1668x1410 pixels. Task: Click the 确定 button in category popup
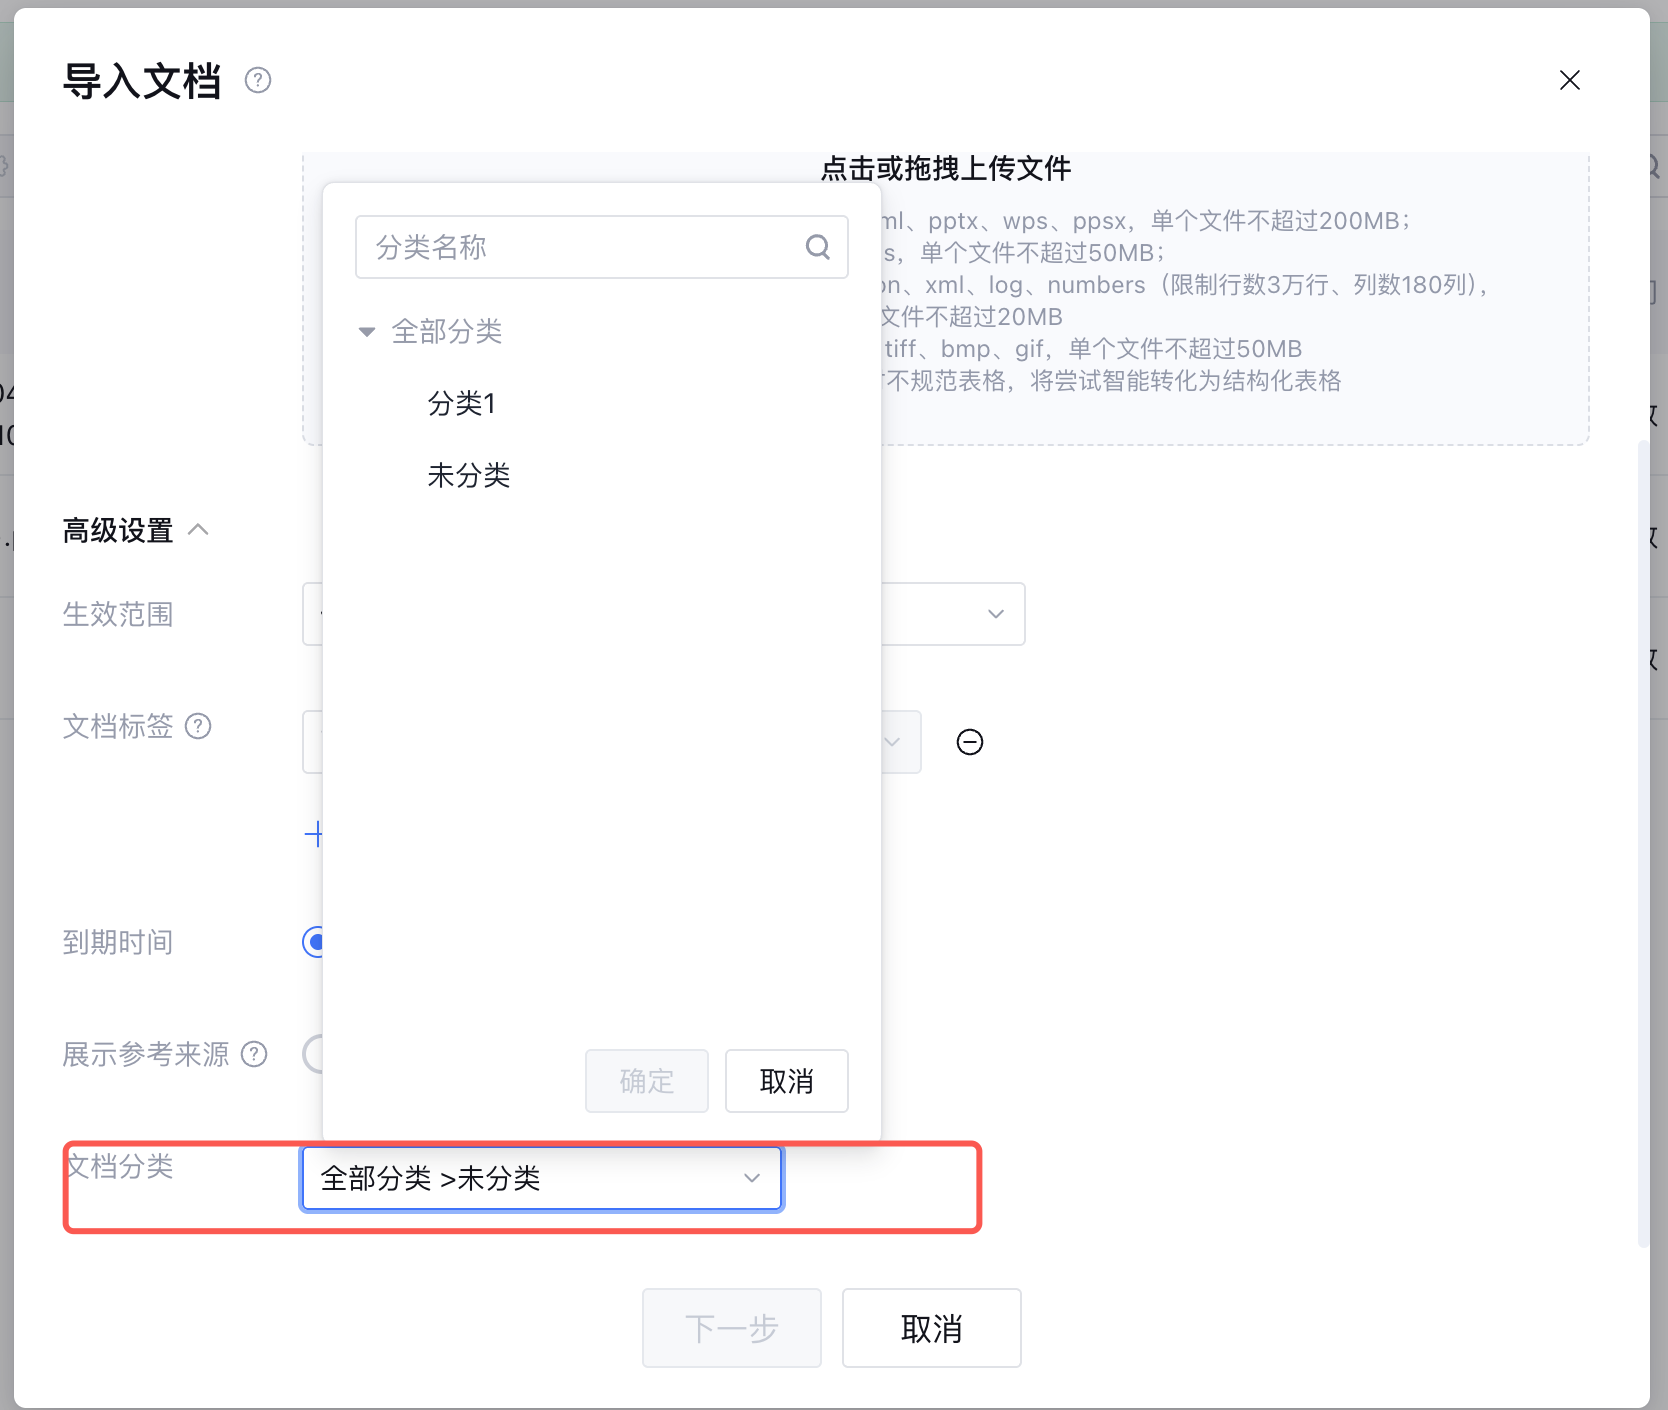point(646,1081)
